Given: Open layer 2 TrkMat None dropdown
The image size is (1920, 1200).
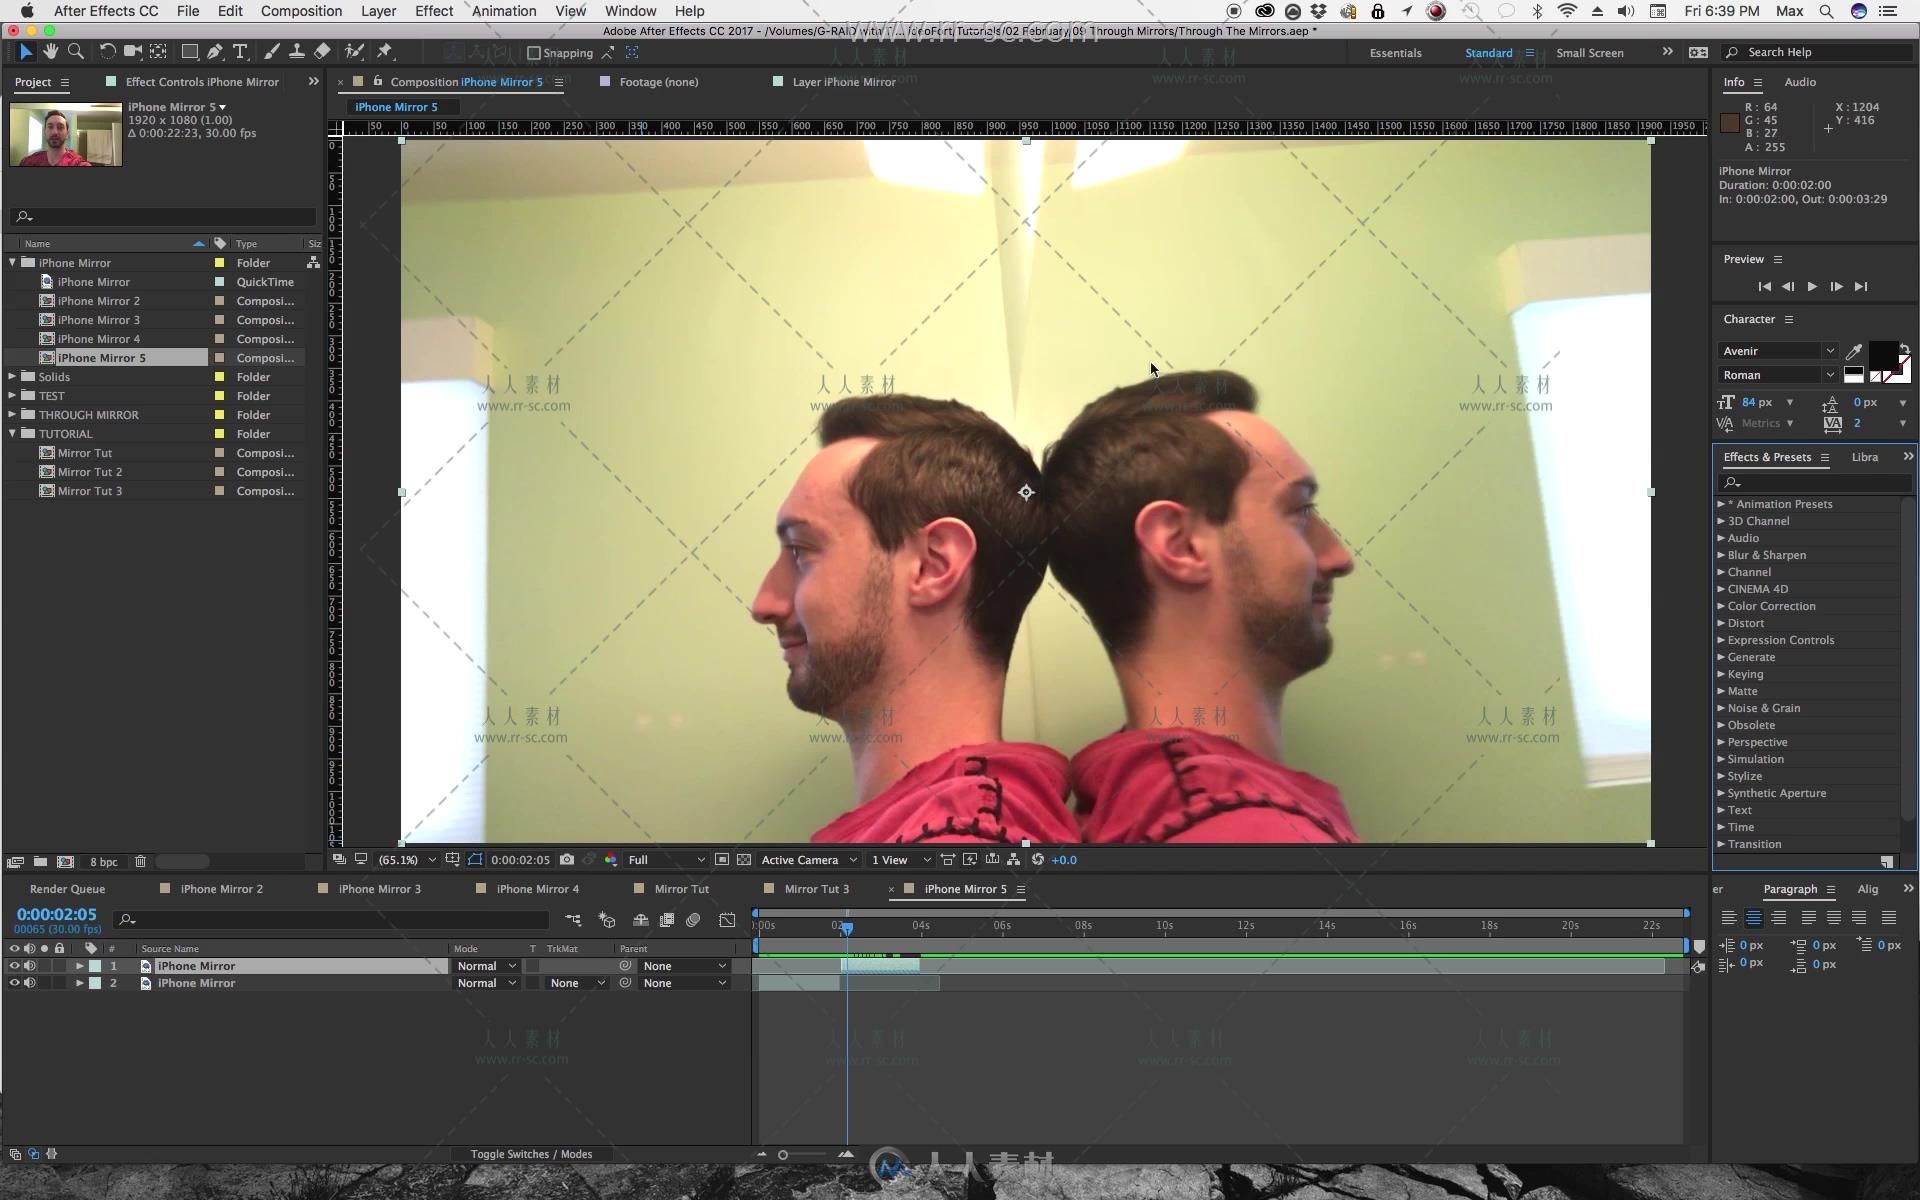Looking at the screenshot, I should click(576, 984).
